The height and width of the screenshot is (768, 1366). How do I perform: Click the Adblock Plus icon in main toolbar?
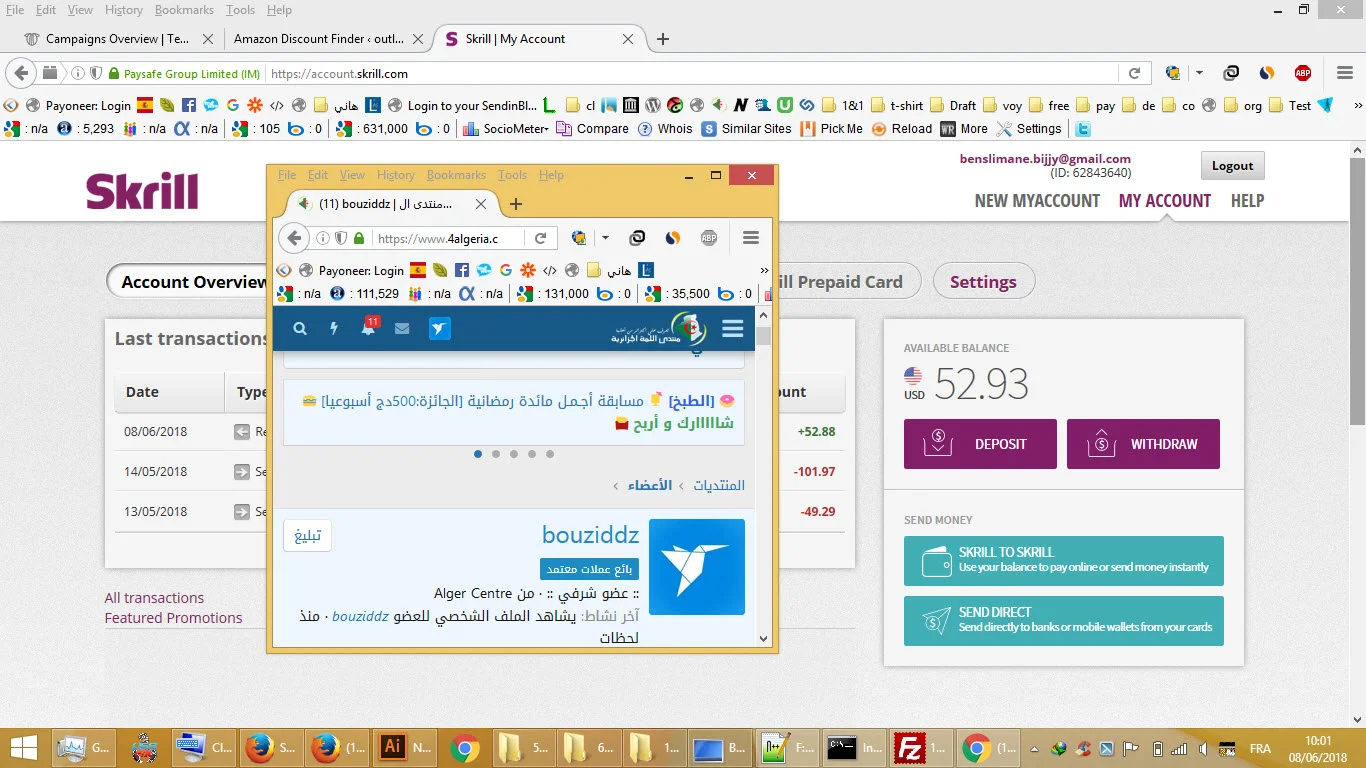click(1302, 73)
